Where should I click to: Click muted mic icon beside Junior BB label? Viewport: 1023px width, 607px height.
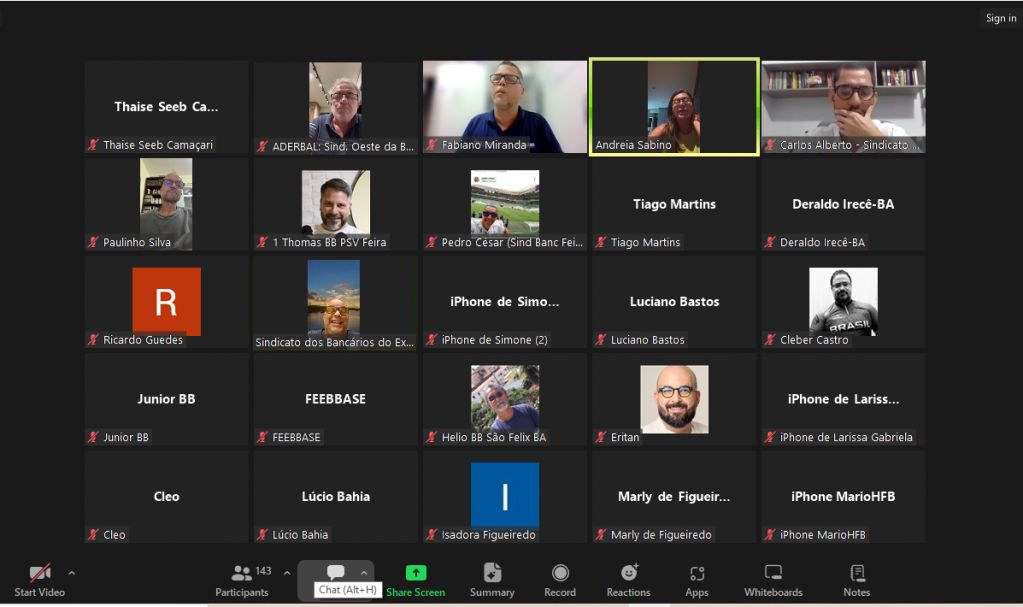pyautogui.click(x=93, y=437)
